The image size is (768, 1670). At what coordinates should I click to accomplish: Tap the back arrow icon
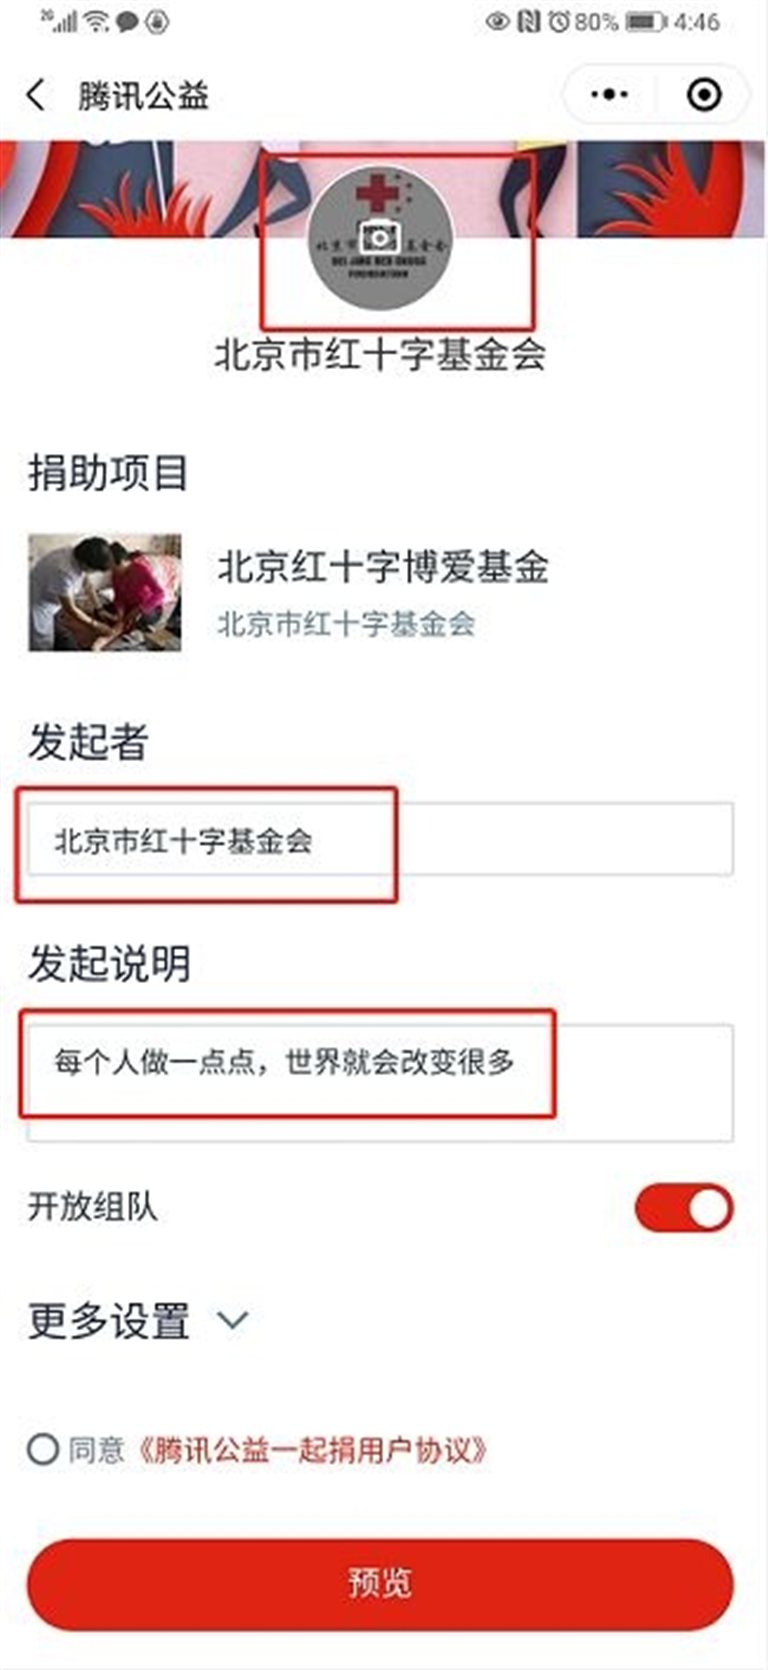[x=36, y=95]
